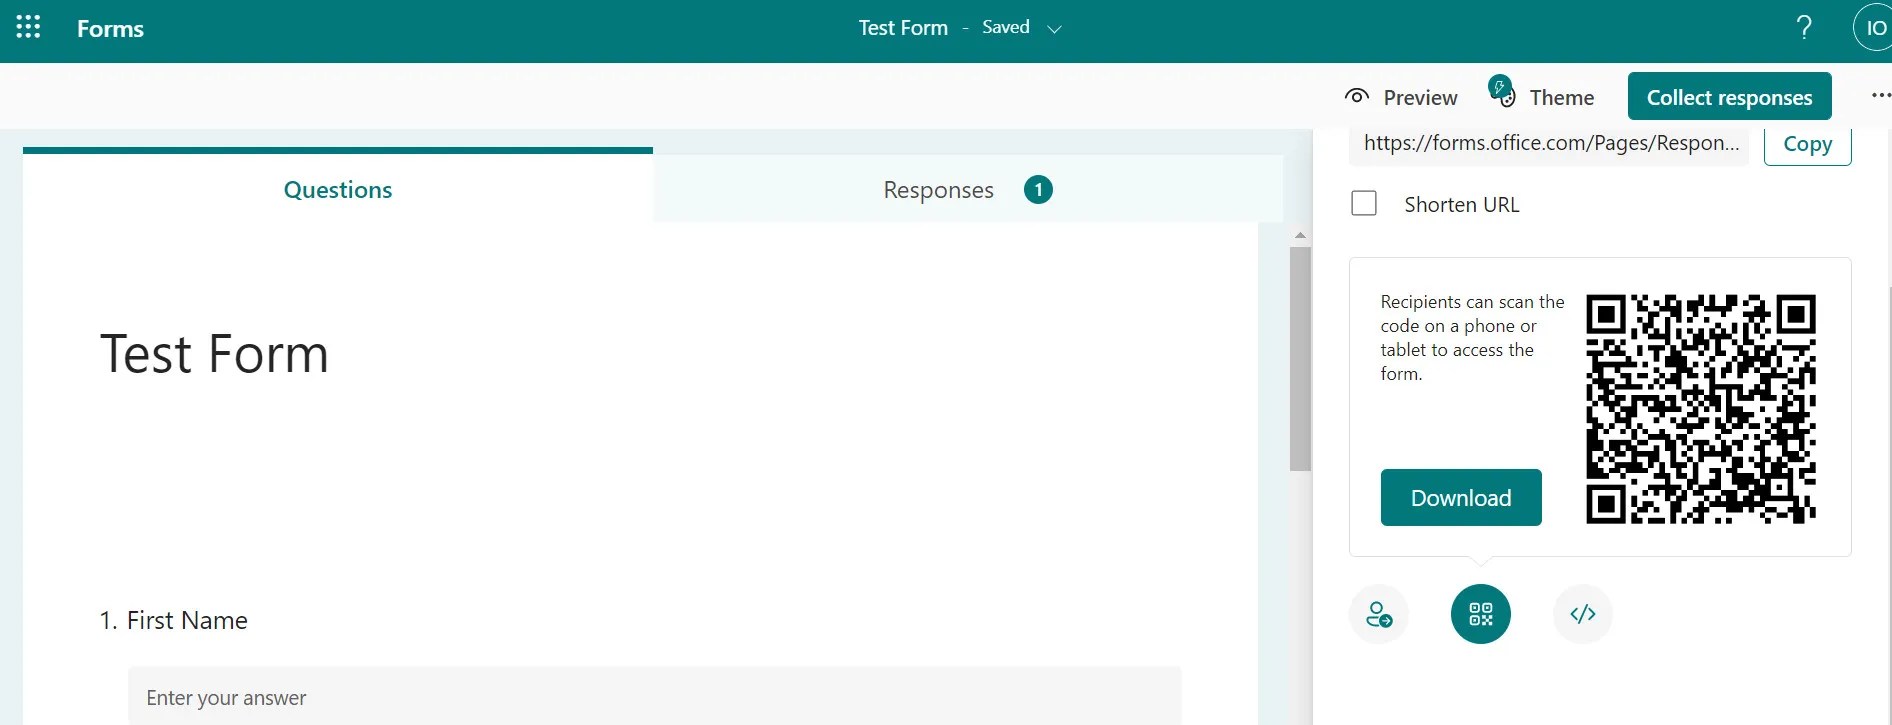Click the Preview eye icon
Image resolution: width=1892 pixels, height=725 pixels.
1357,96
